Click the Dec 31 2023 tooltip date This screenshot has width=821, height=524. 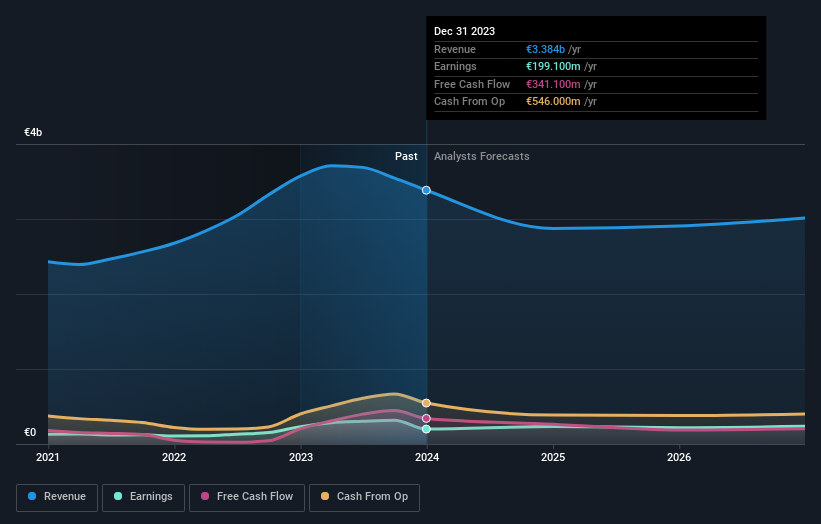[x=464, y=31]
